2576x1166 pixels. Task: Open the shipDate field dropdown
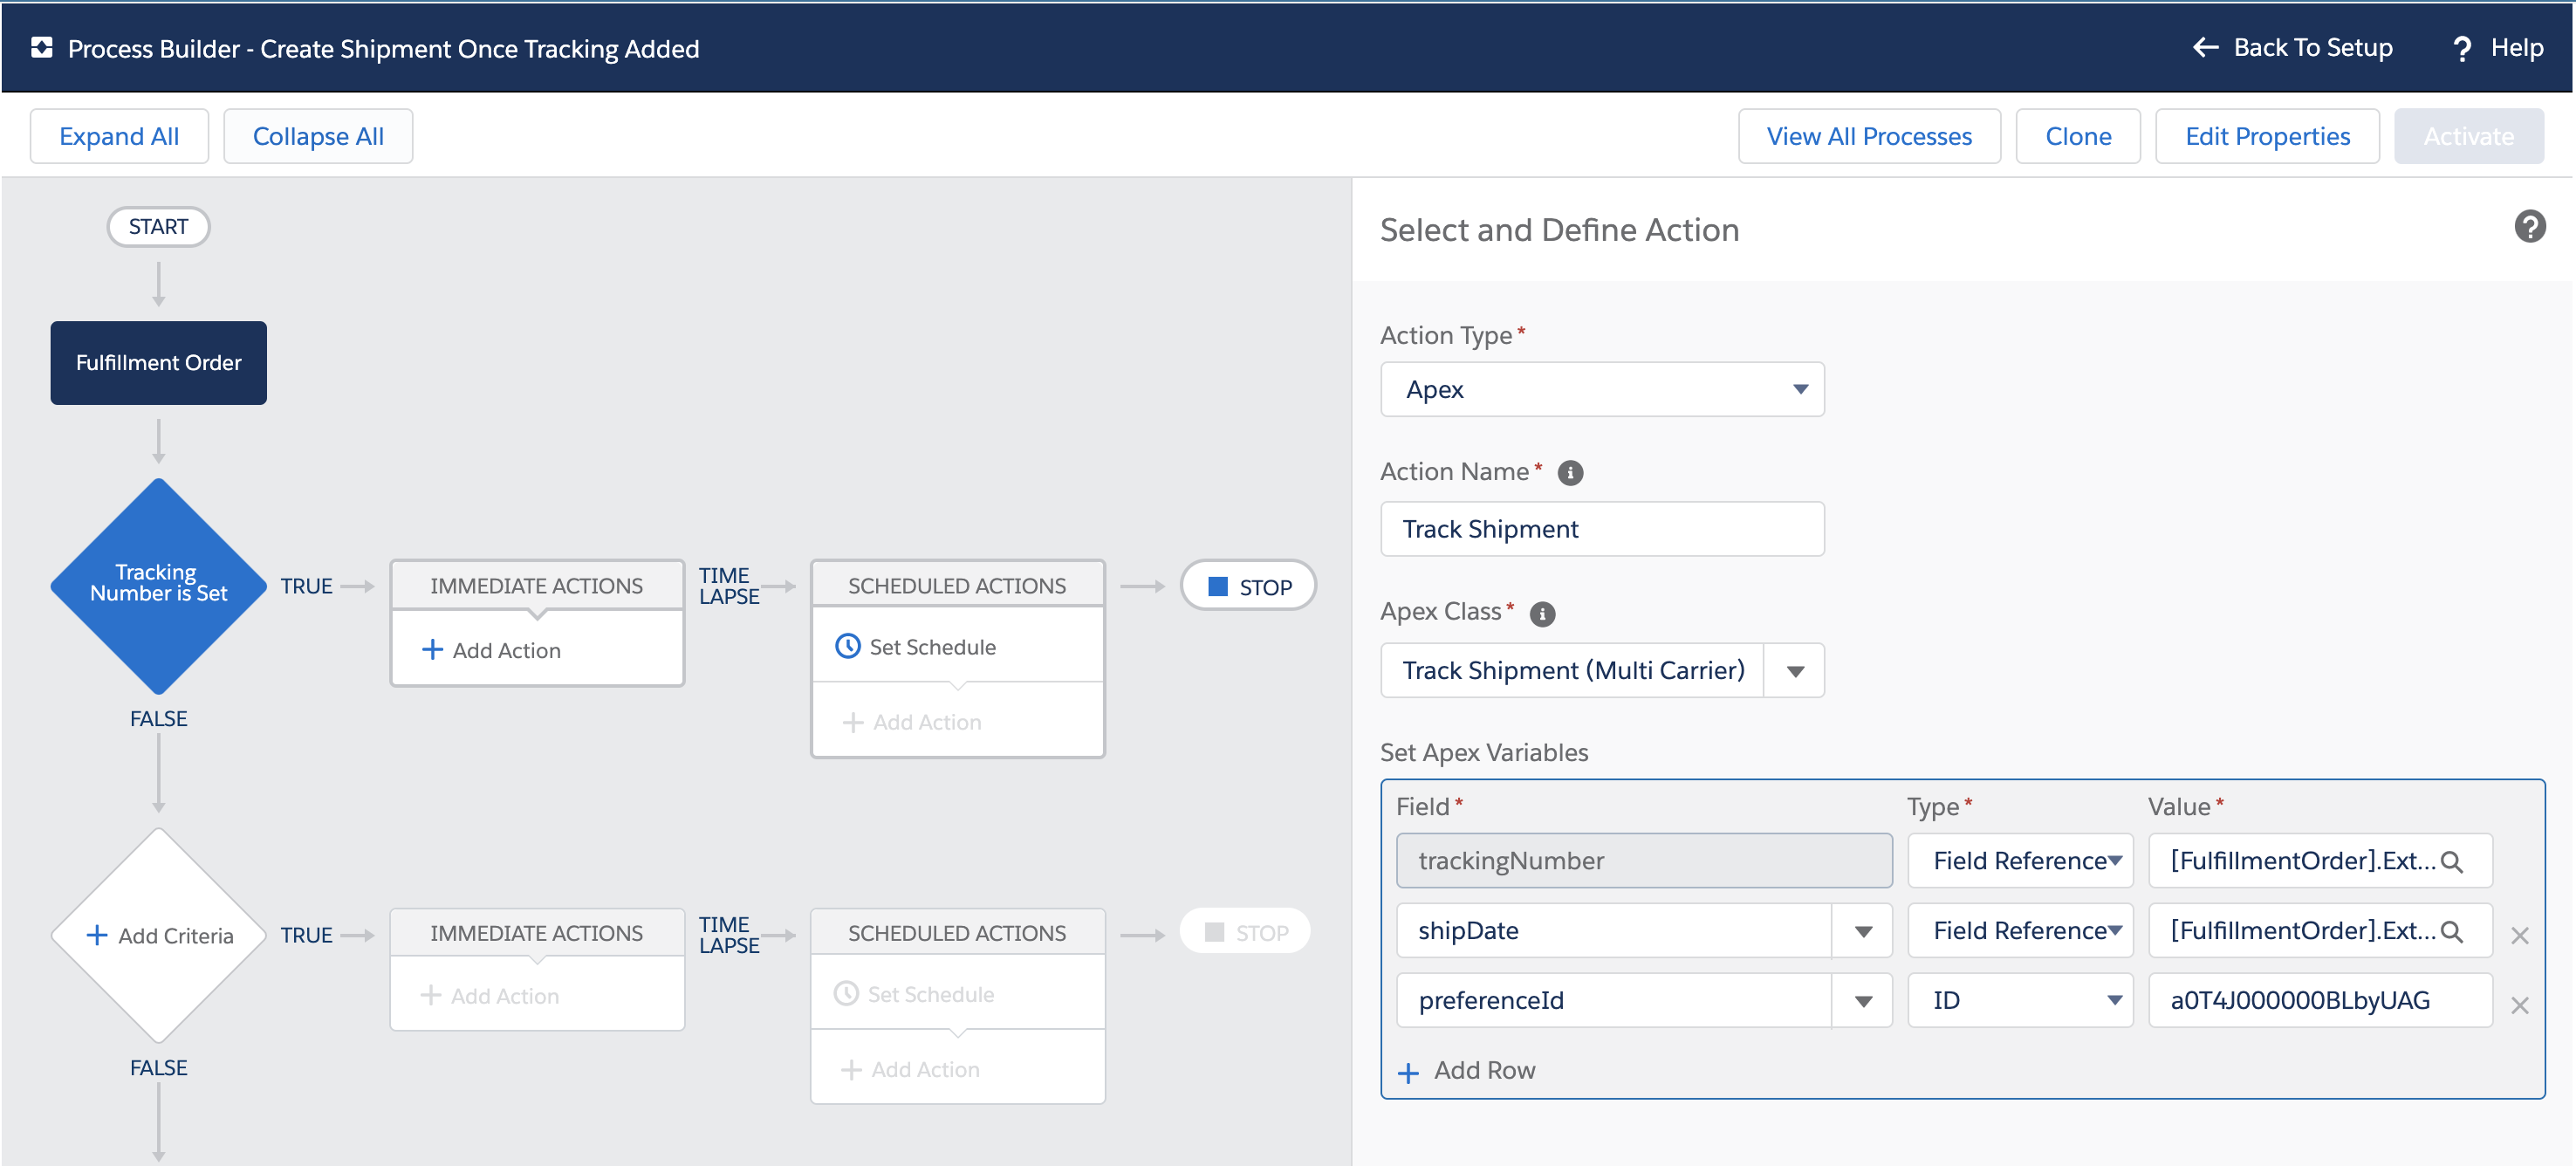1862,931
